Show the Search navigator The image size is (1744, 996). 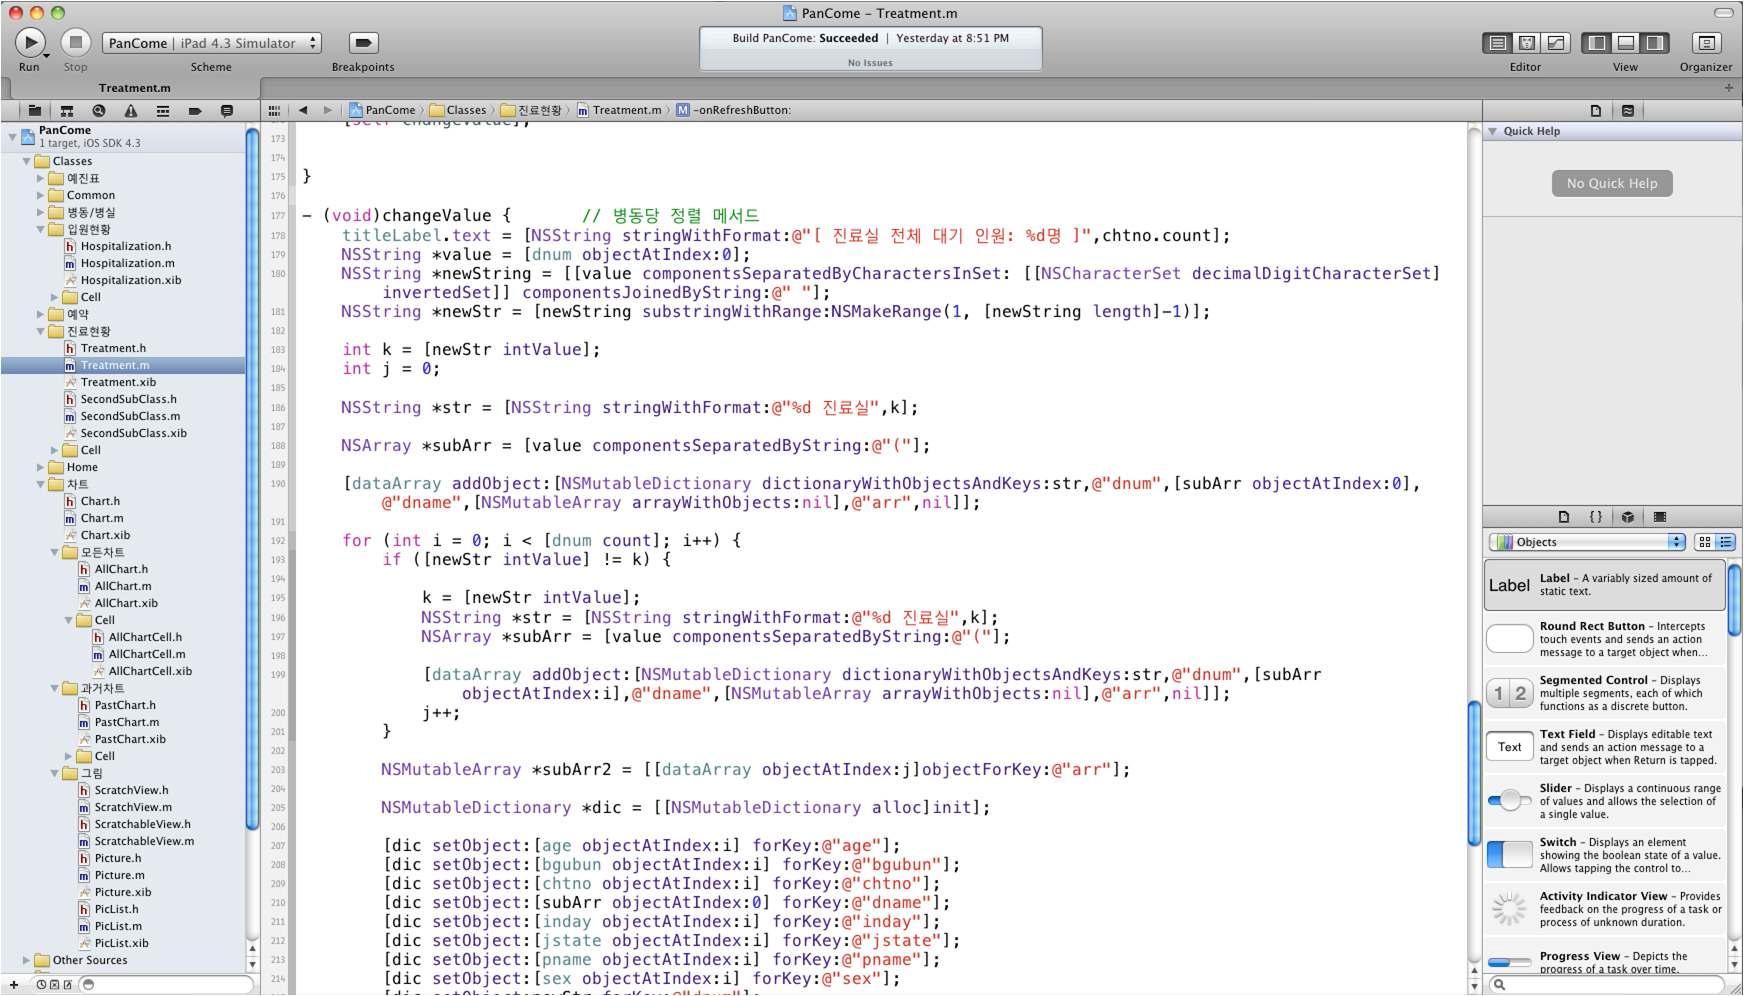click(99, 110)
